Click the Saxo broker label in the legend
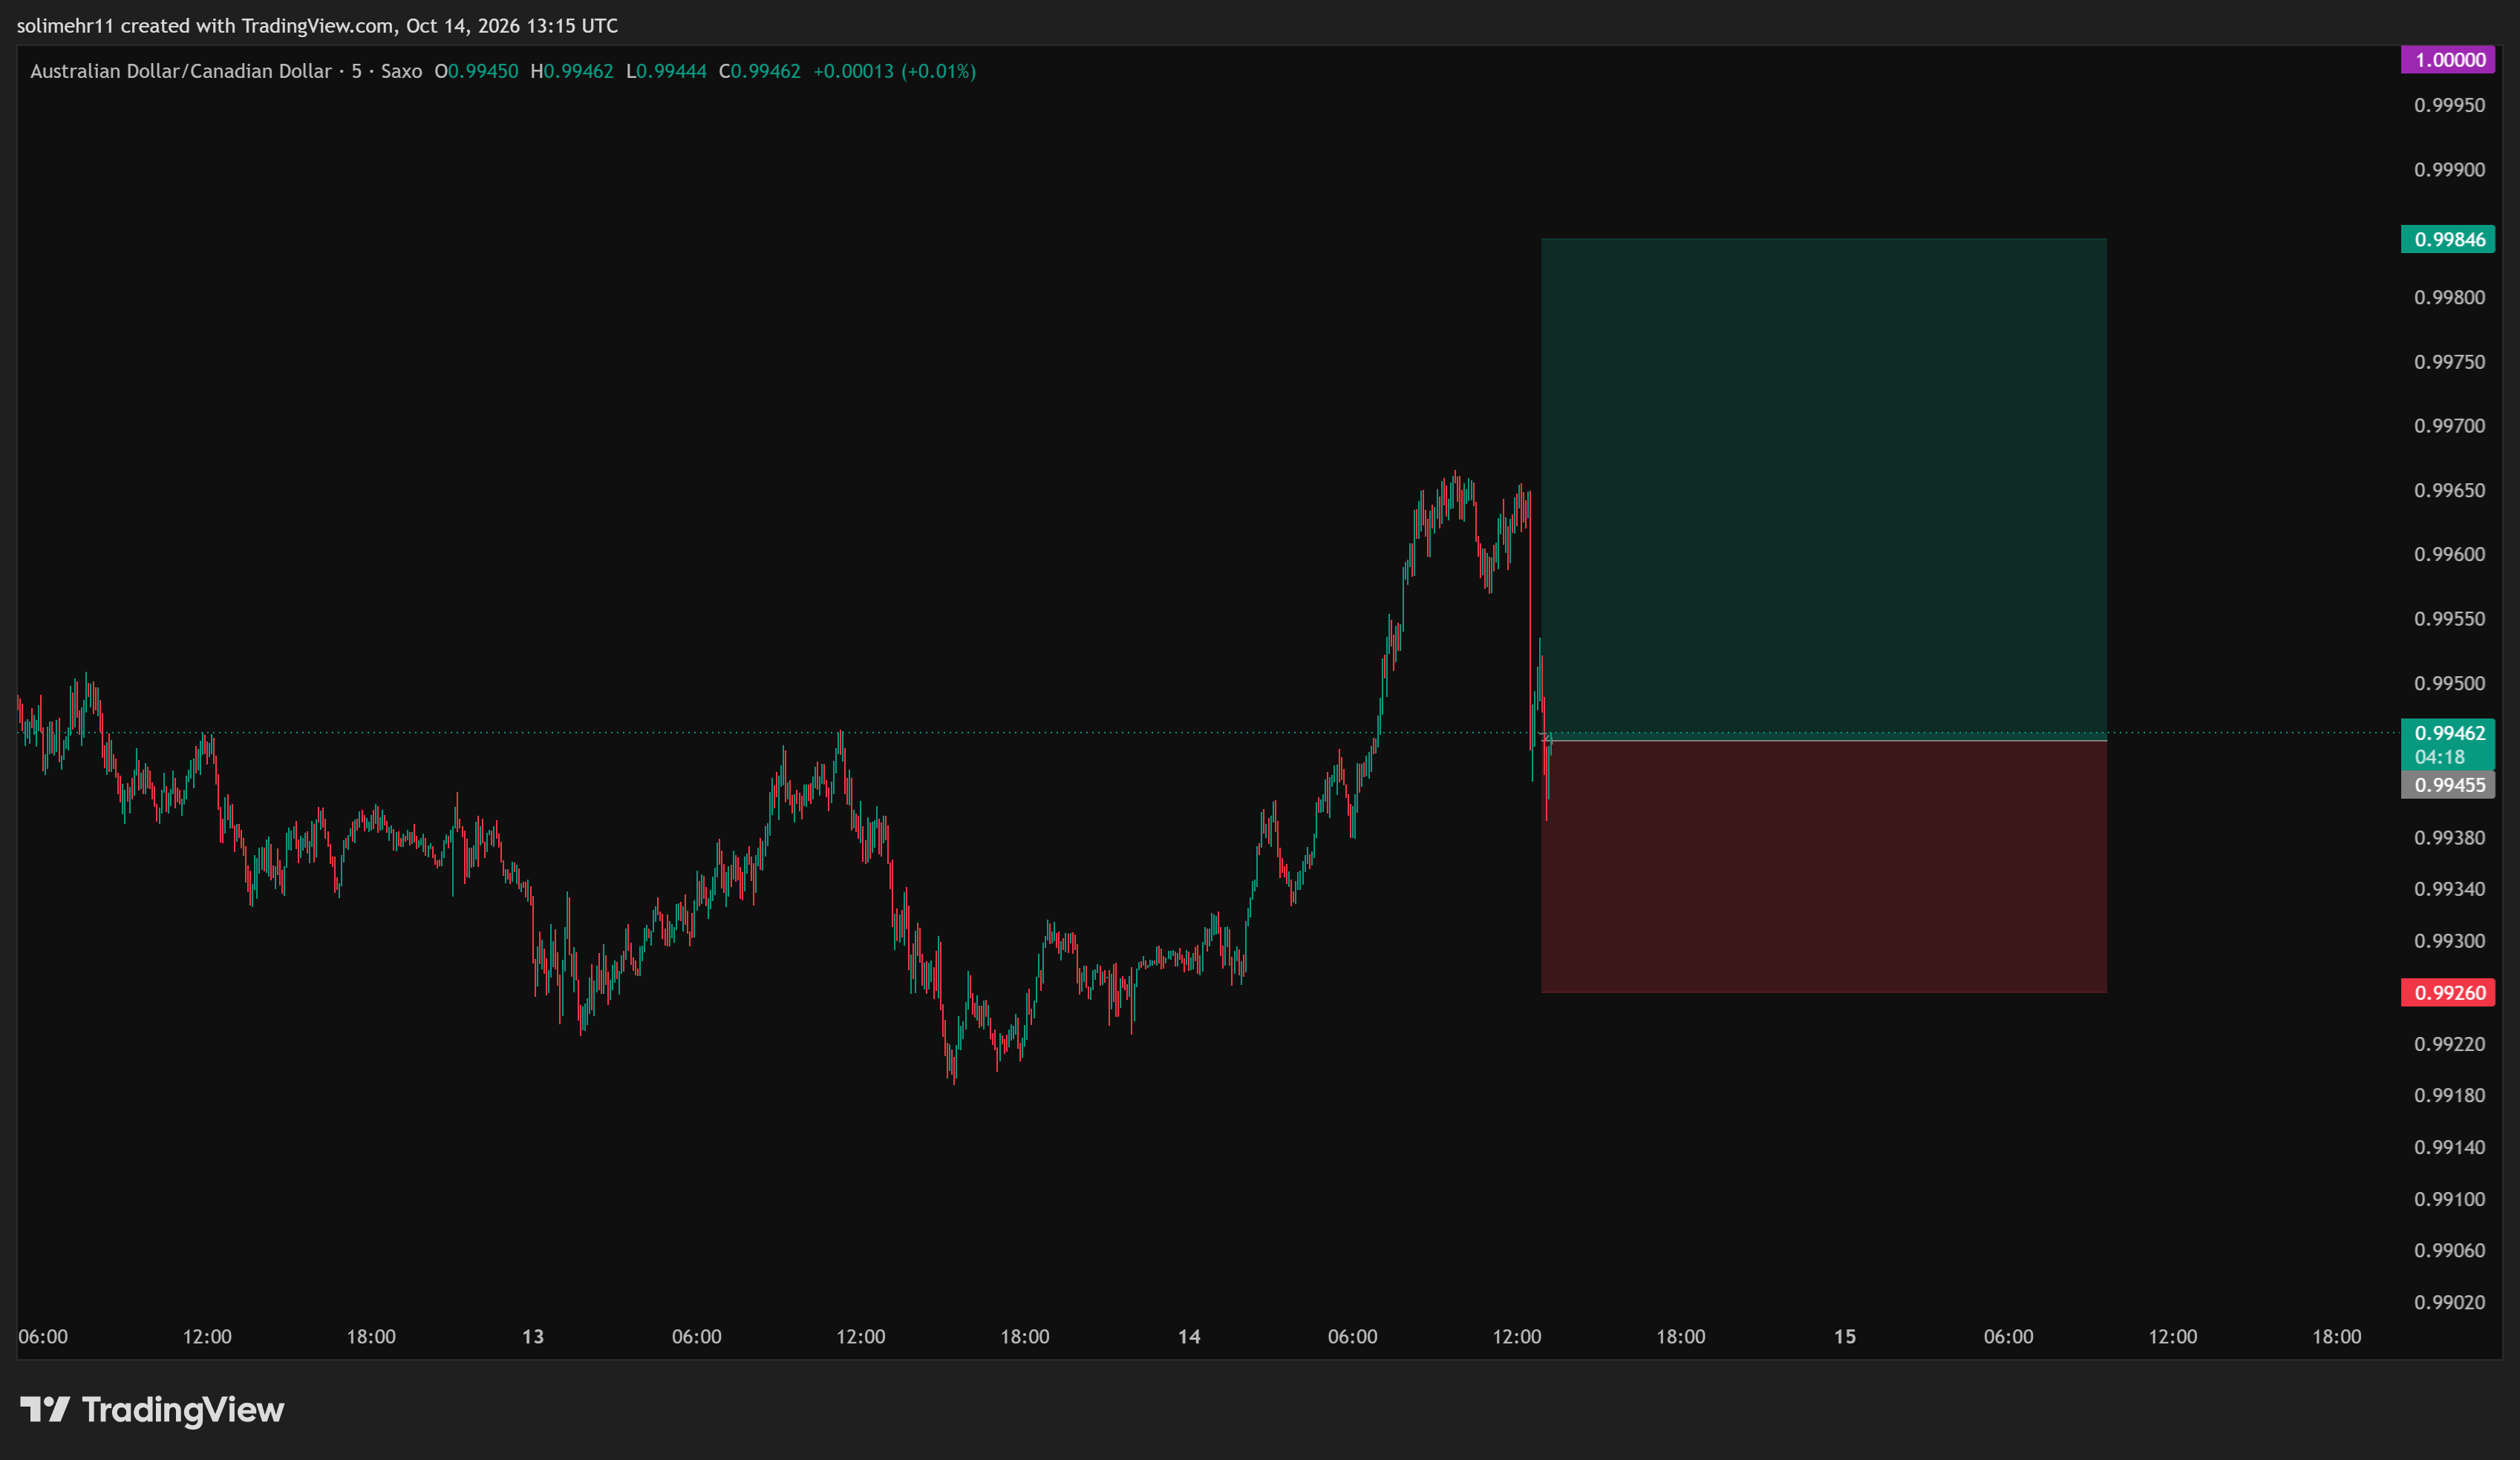The height and width of the screenshot is (1460, 2520). 401,71
